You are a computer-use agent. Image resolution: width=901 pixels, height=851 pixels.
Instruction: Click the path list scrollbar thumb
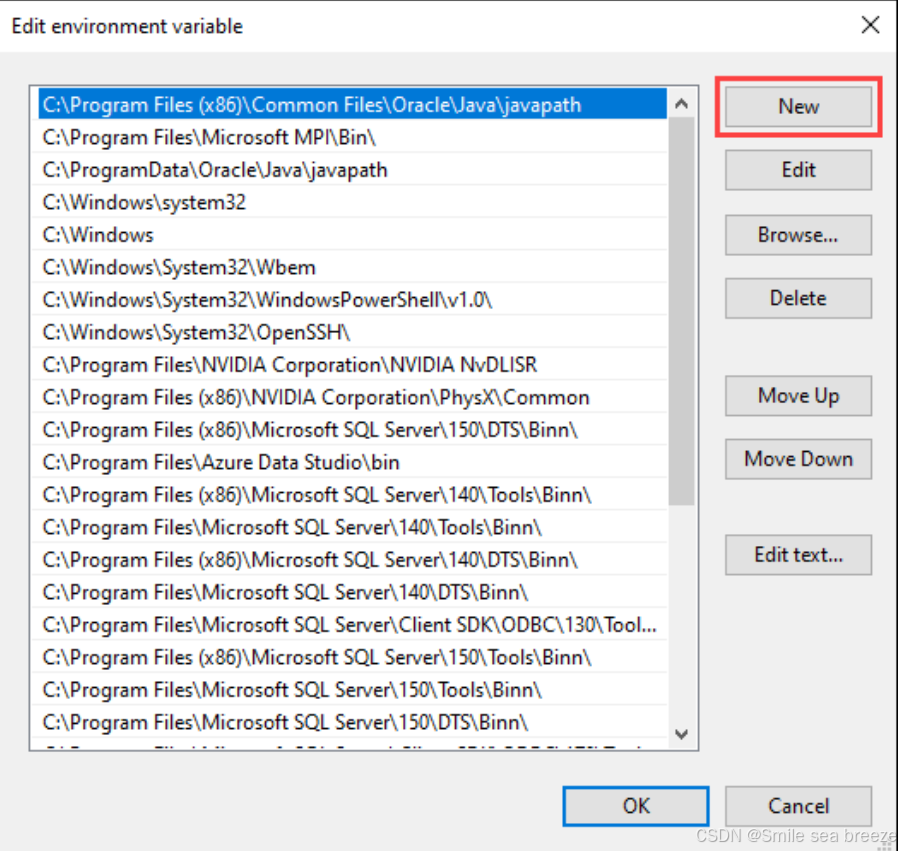pyautogui.click(x=681, y=311)
